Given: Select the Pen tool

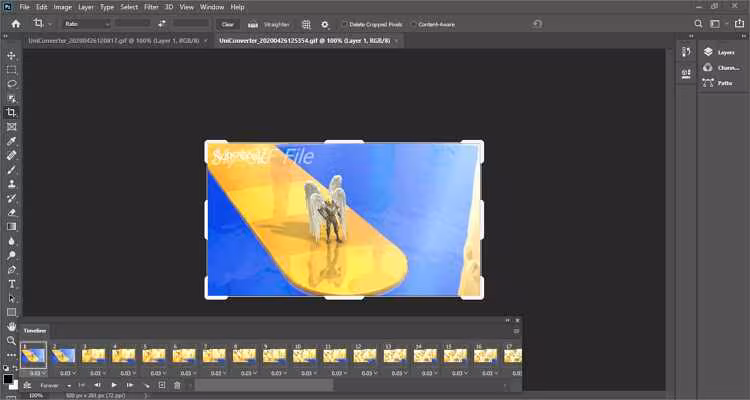Looking at the screenshot, I should pos(11,269).
